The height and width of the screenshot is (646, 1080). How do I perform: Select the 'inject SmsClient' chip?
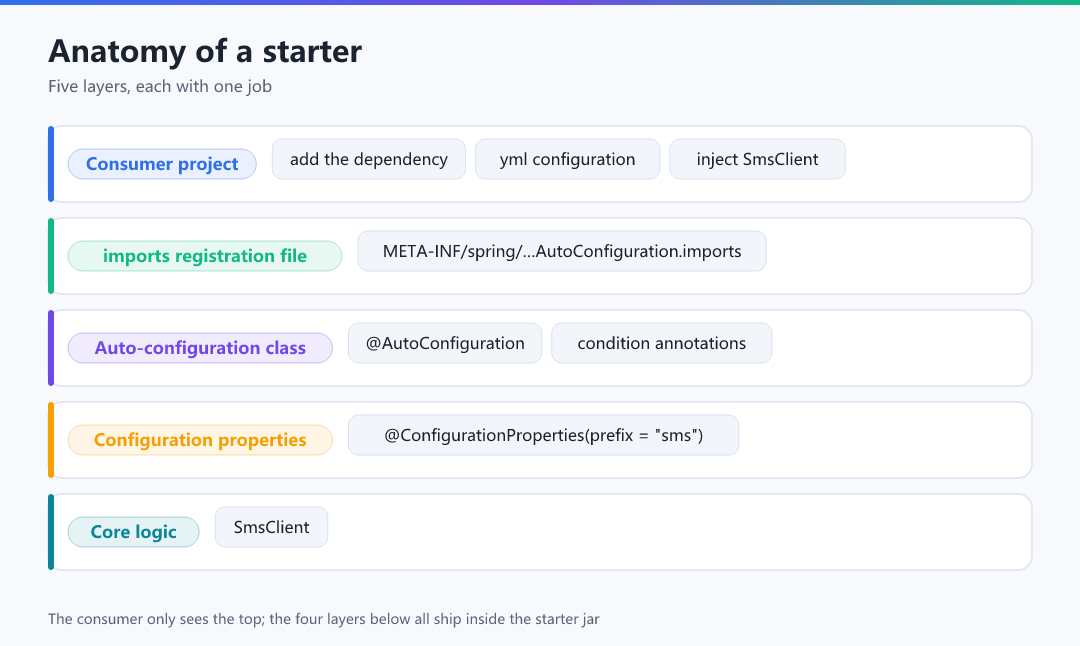757,159
